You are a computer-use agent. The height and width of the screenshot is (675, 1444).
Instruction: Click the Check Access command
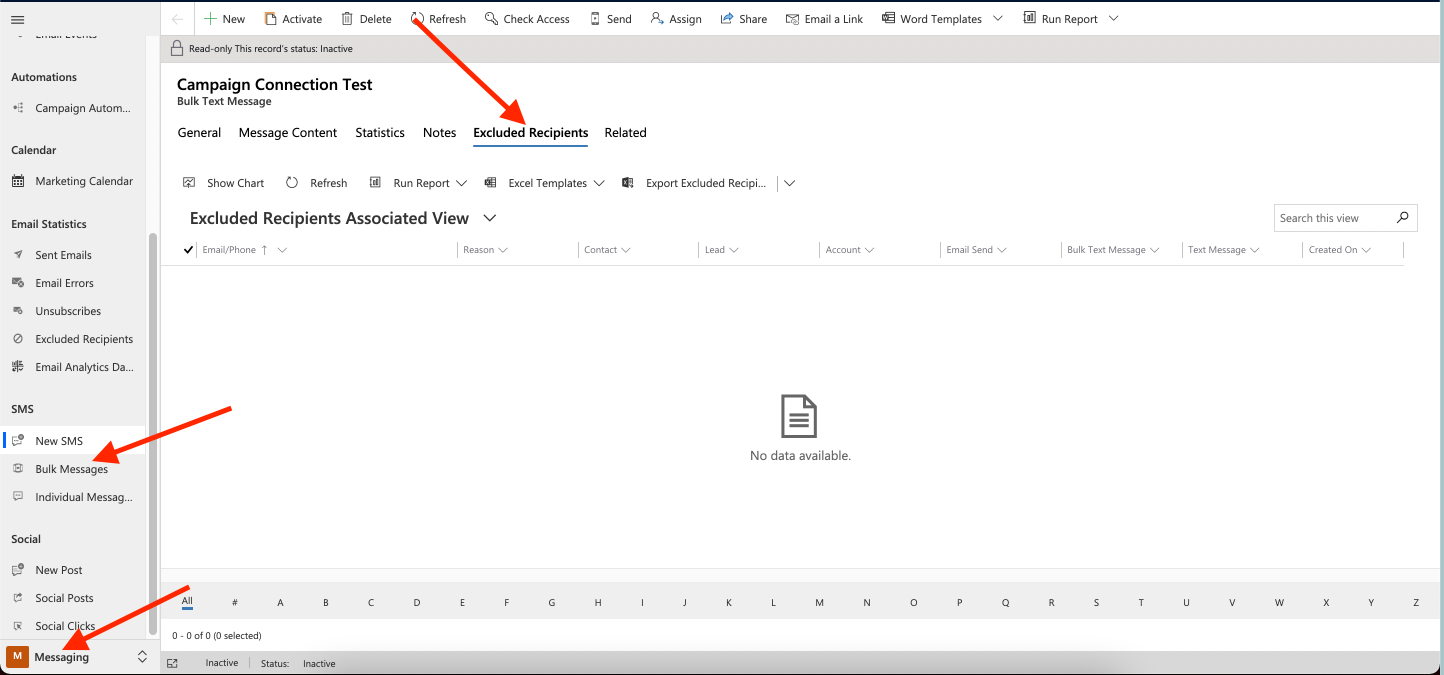pyautogui.click(x=527, y=19)
